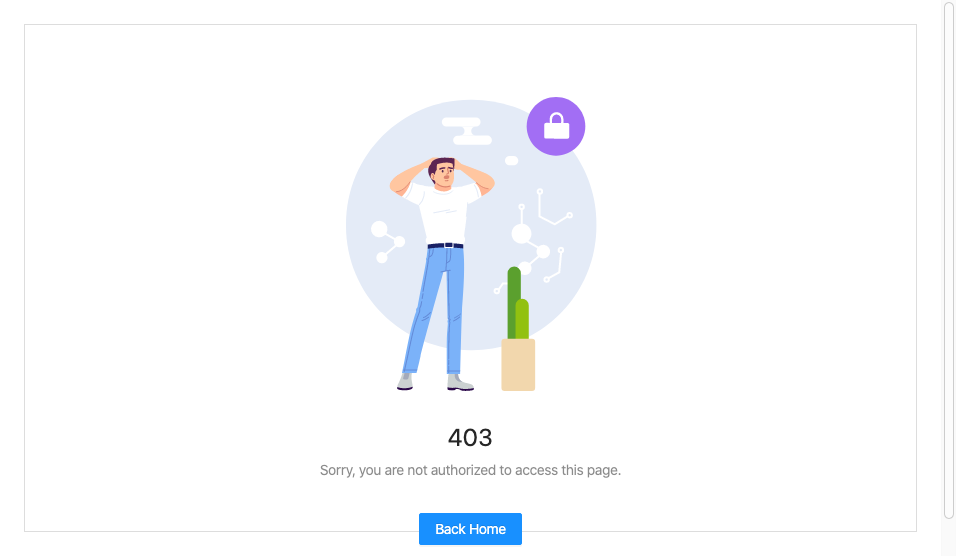
Task: Click the white molecule node left of the man
Action: tap(379, 229)
